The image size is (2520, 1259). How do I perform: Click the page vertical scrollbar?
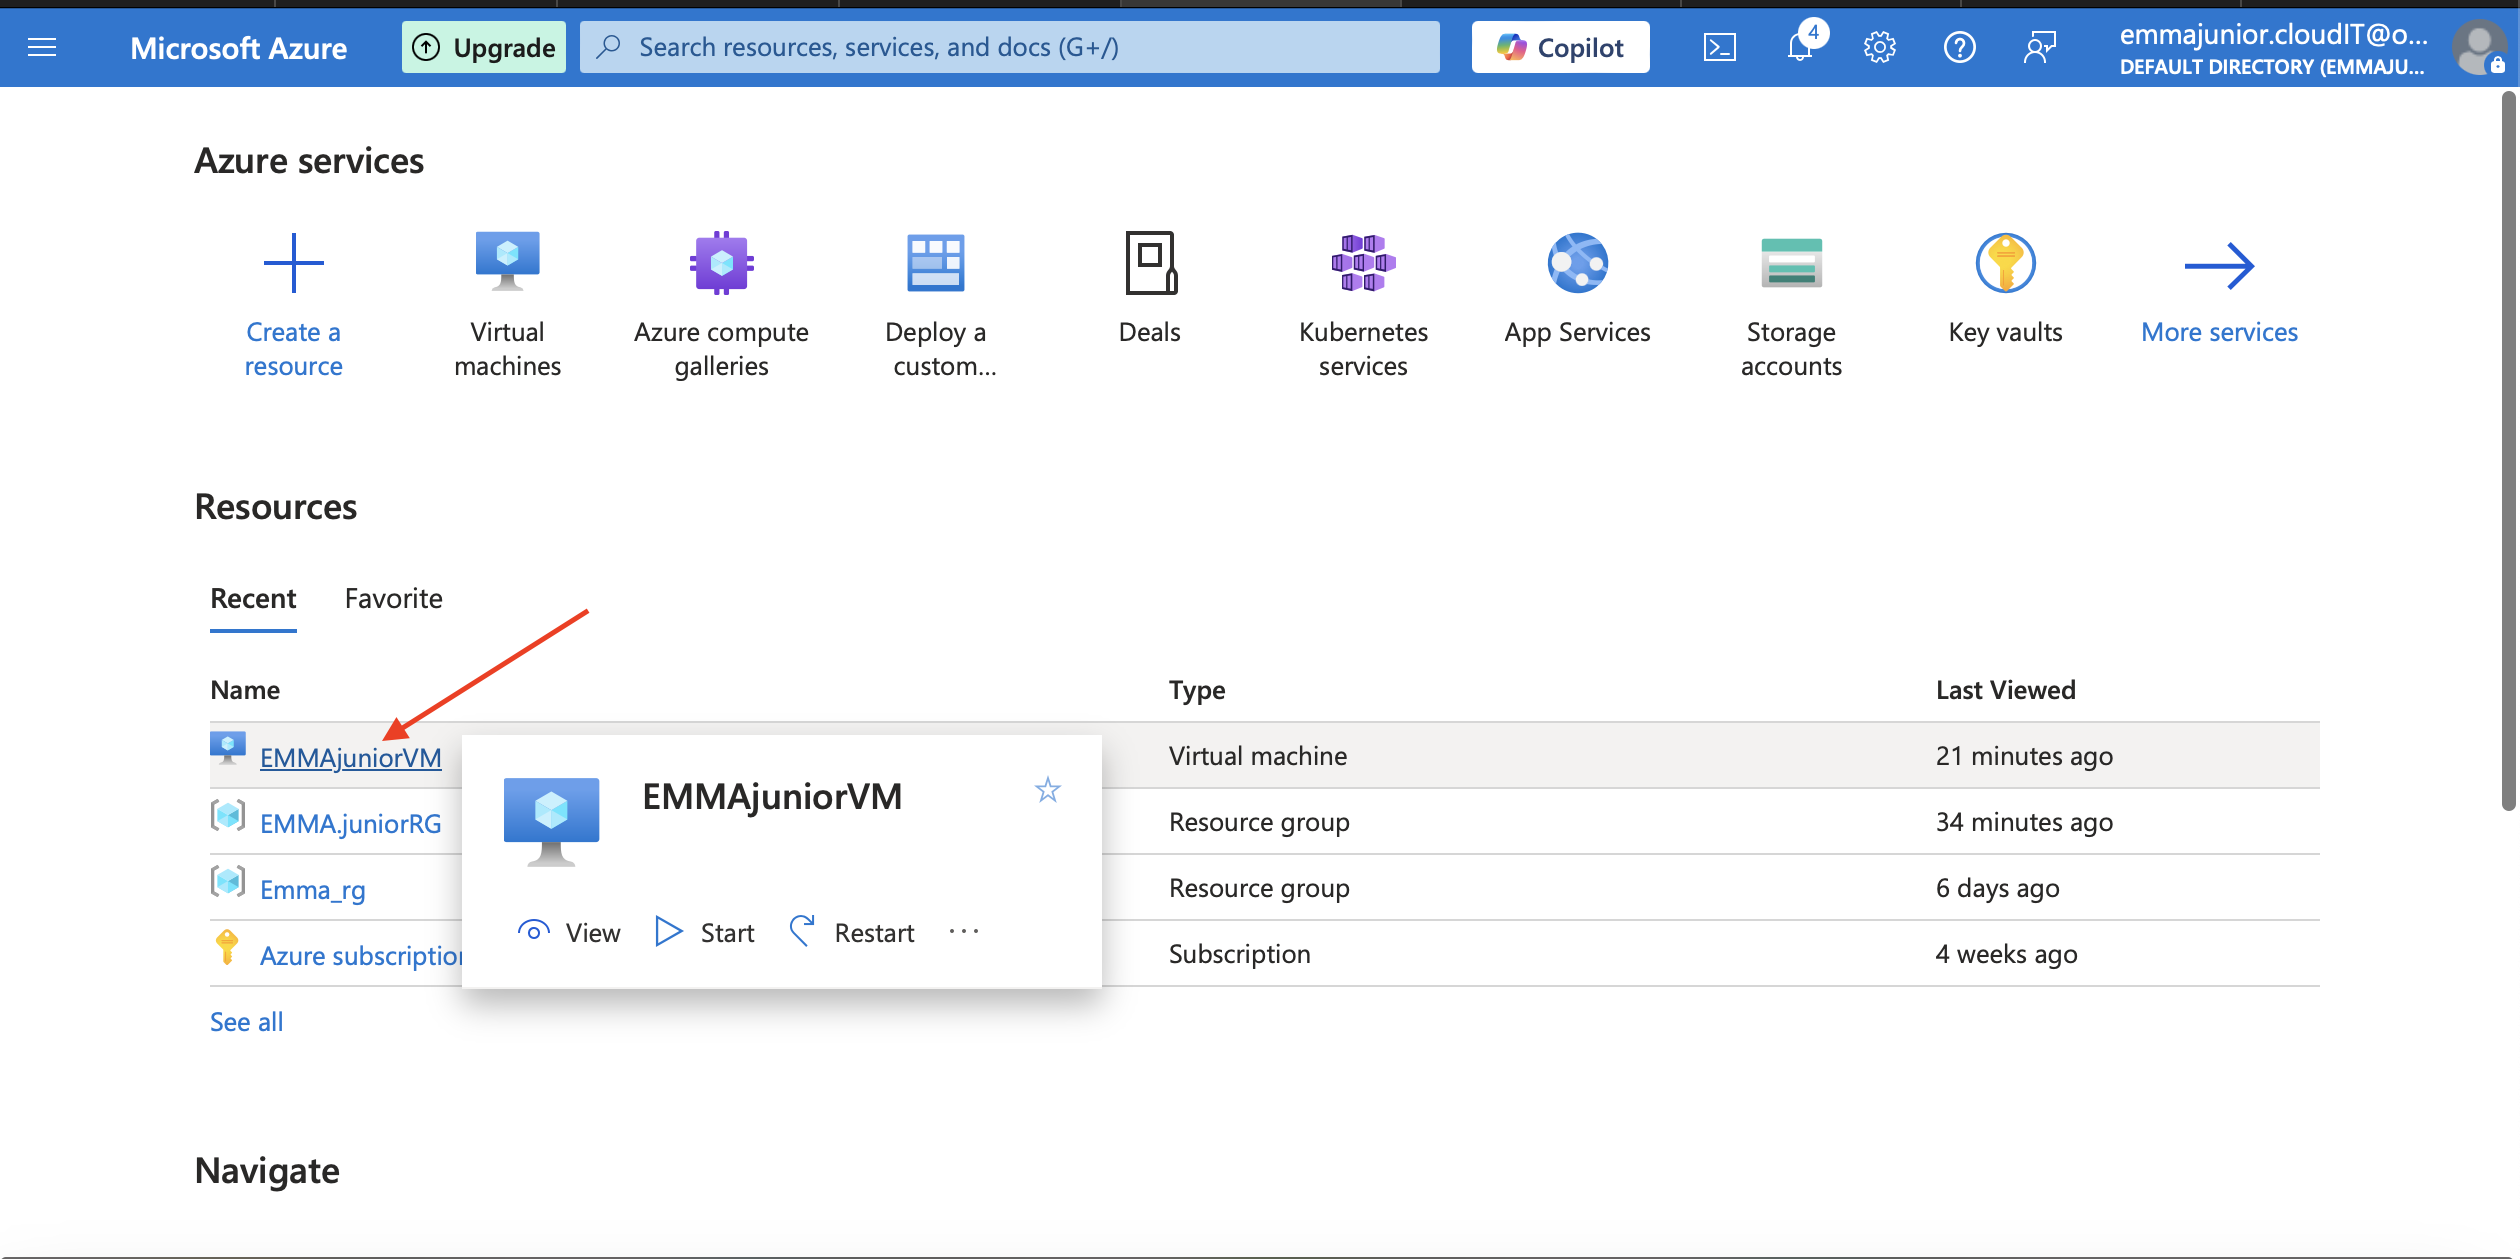coord(2508,450)
